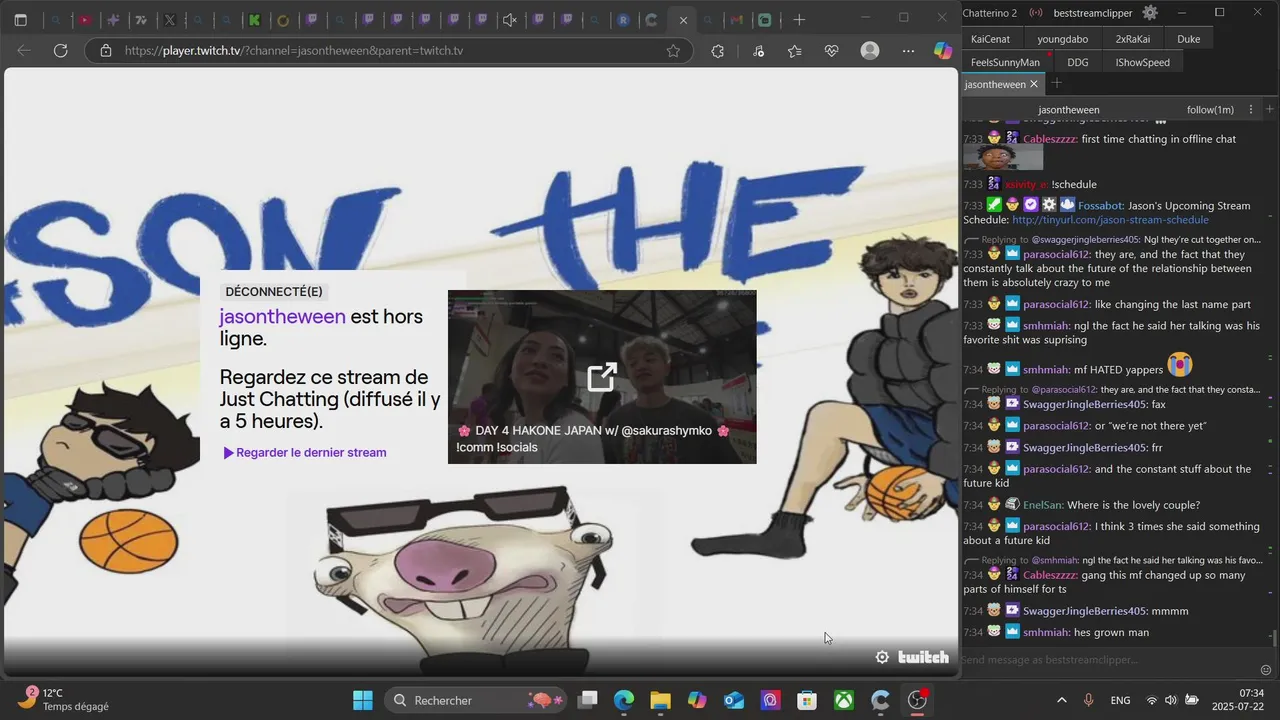
Task: Click the jasontheween channel name link
Action: click(x=282, y=316)
